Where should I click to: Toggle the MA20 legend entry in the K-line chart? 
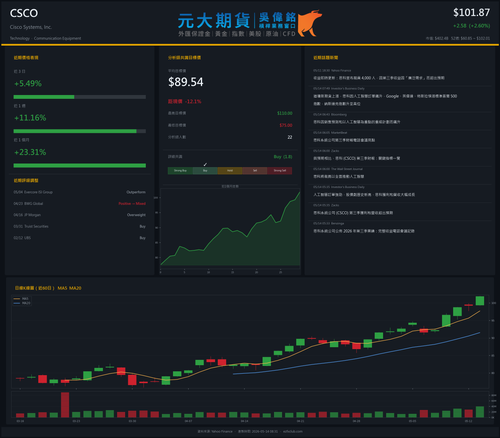pos(22,303)
